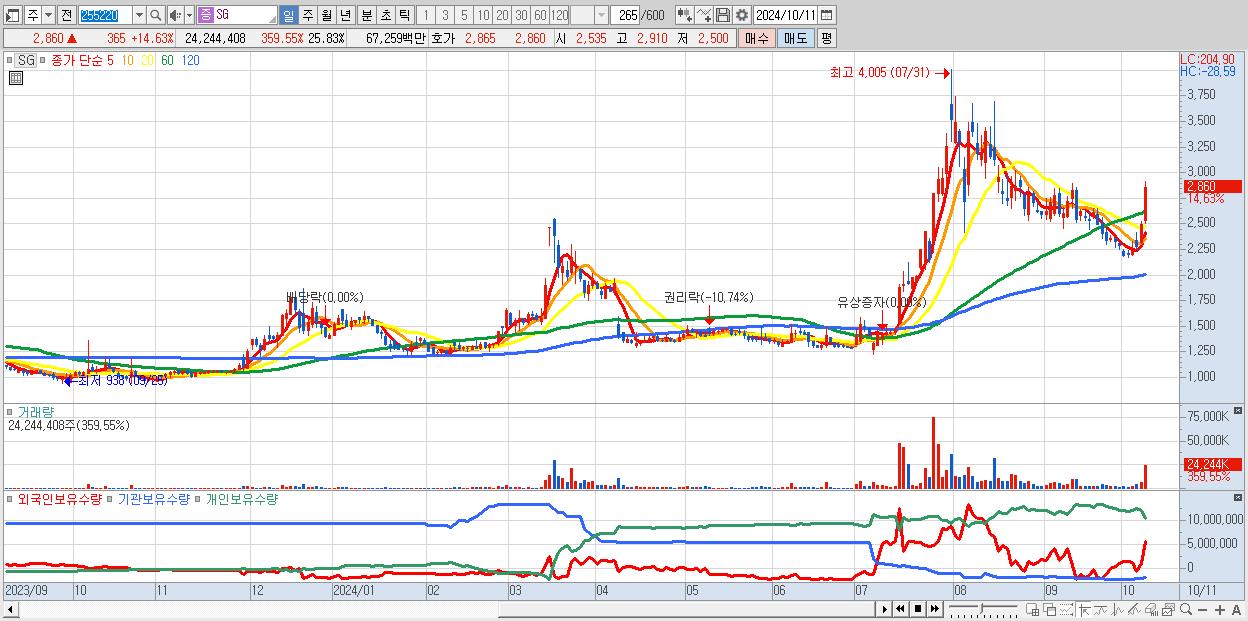Click the grid icon below SG legend
Image resolution: width=1248 pixels, height=621 pixels.
[x=14, y=77]
